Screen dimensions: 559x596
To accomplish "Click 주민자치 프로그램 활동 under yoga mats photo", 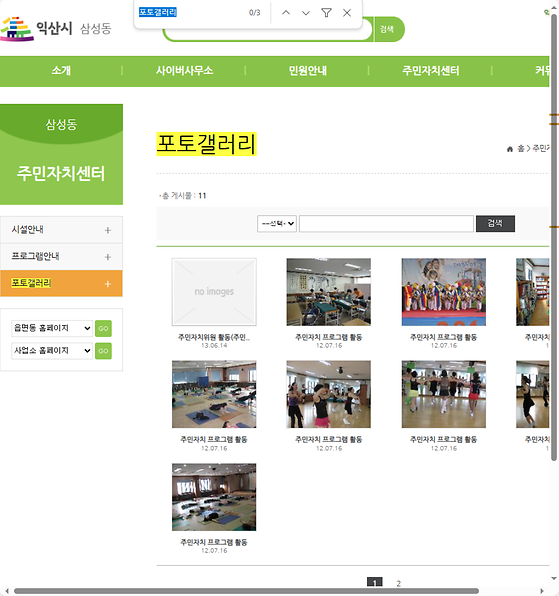I will 214,439.
